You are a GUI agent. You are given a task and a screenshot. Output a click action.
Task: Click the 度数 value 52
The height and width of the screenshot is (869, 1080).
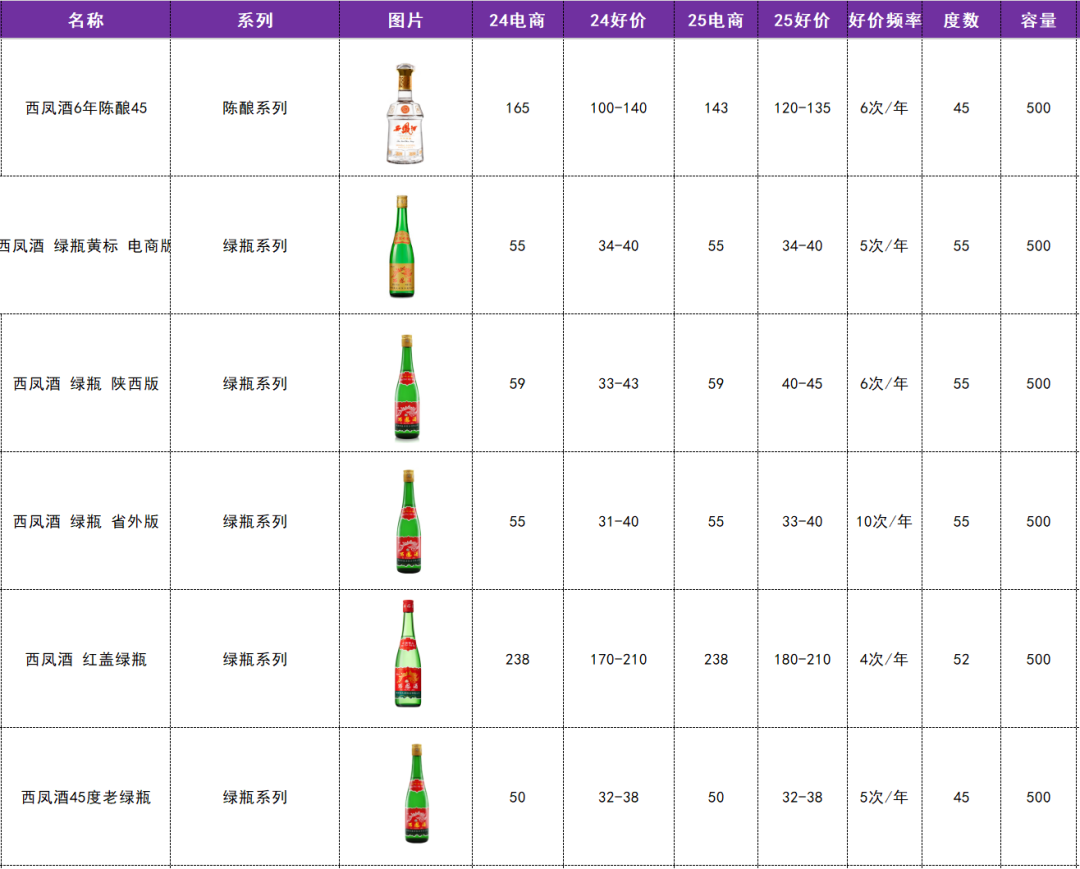[x=961, y=659]
